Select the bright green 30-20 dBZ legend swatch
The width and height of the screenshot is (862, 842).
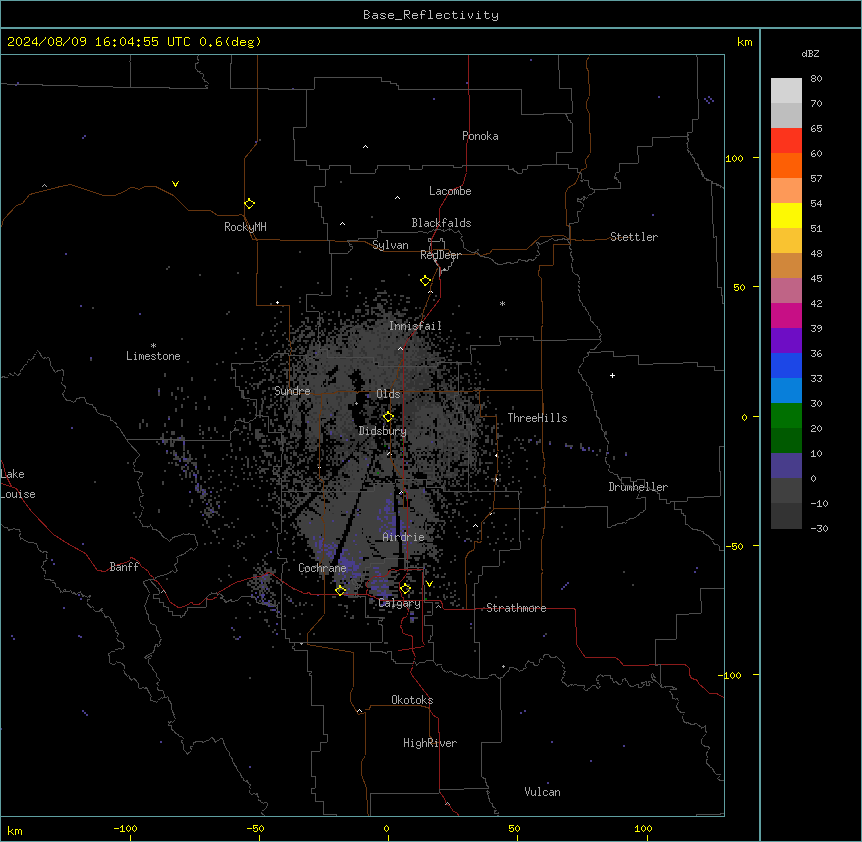(x=786, y=416)
